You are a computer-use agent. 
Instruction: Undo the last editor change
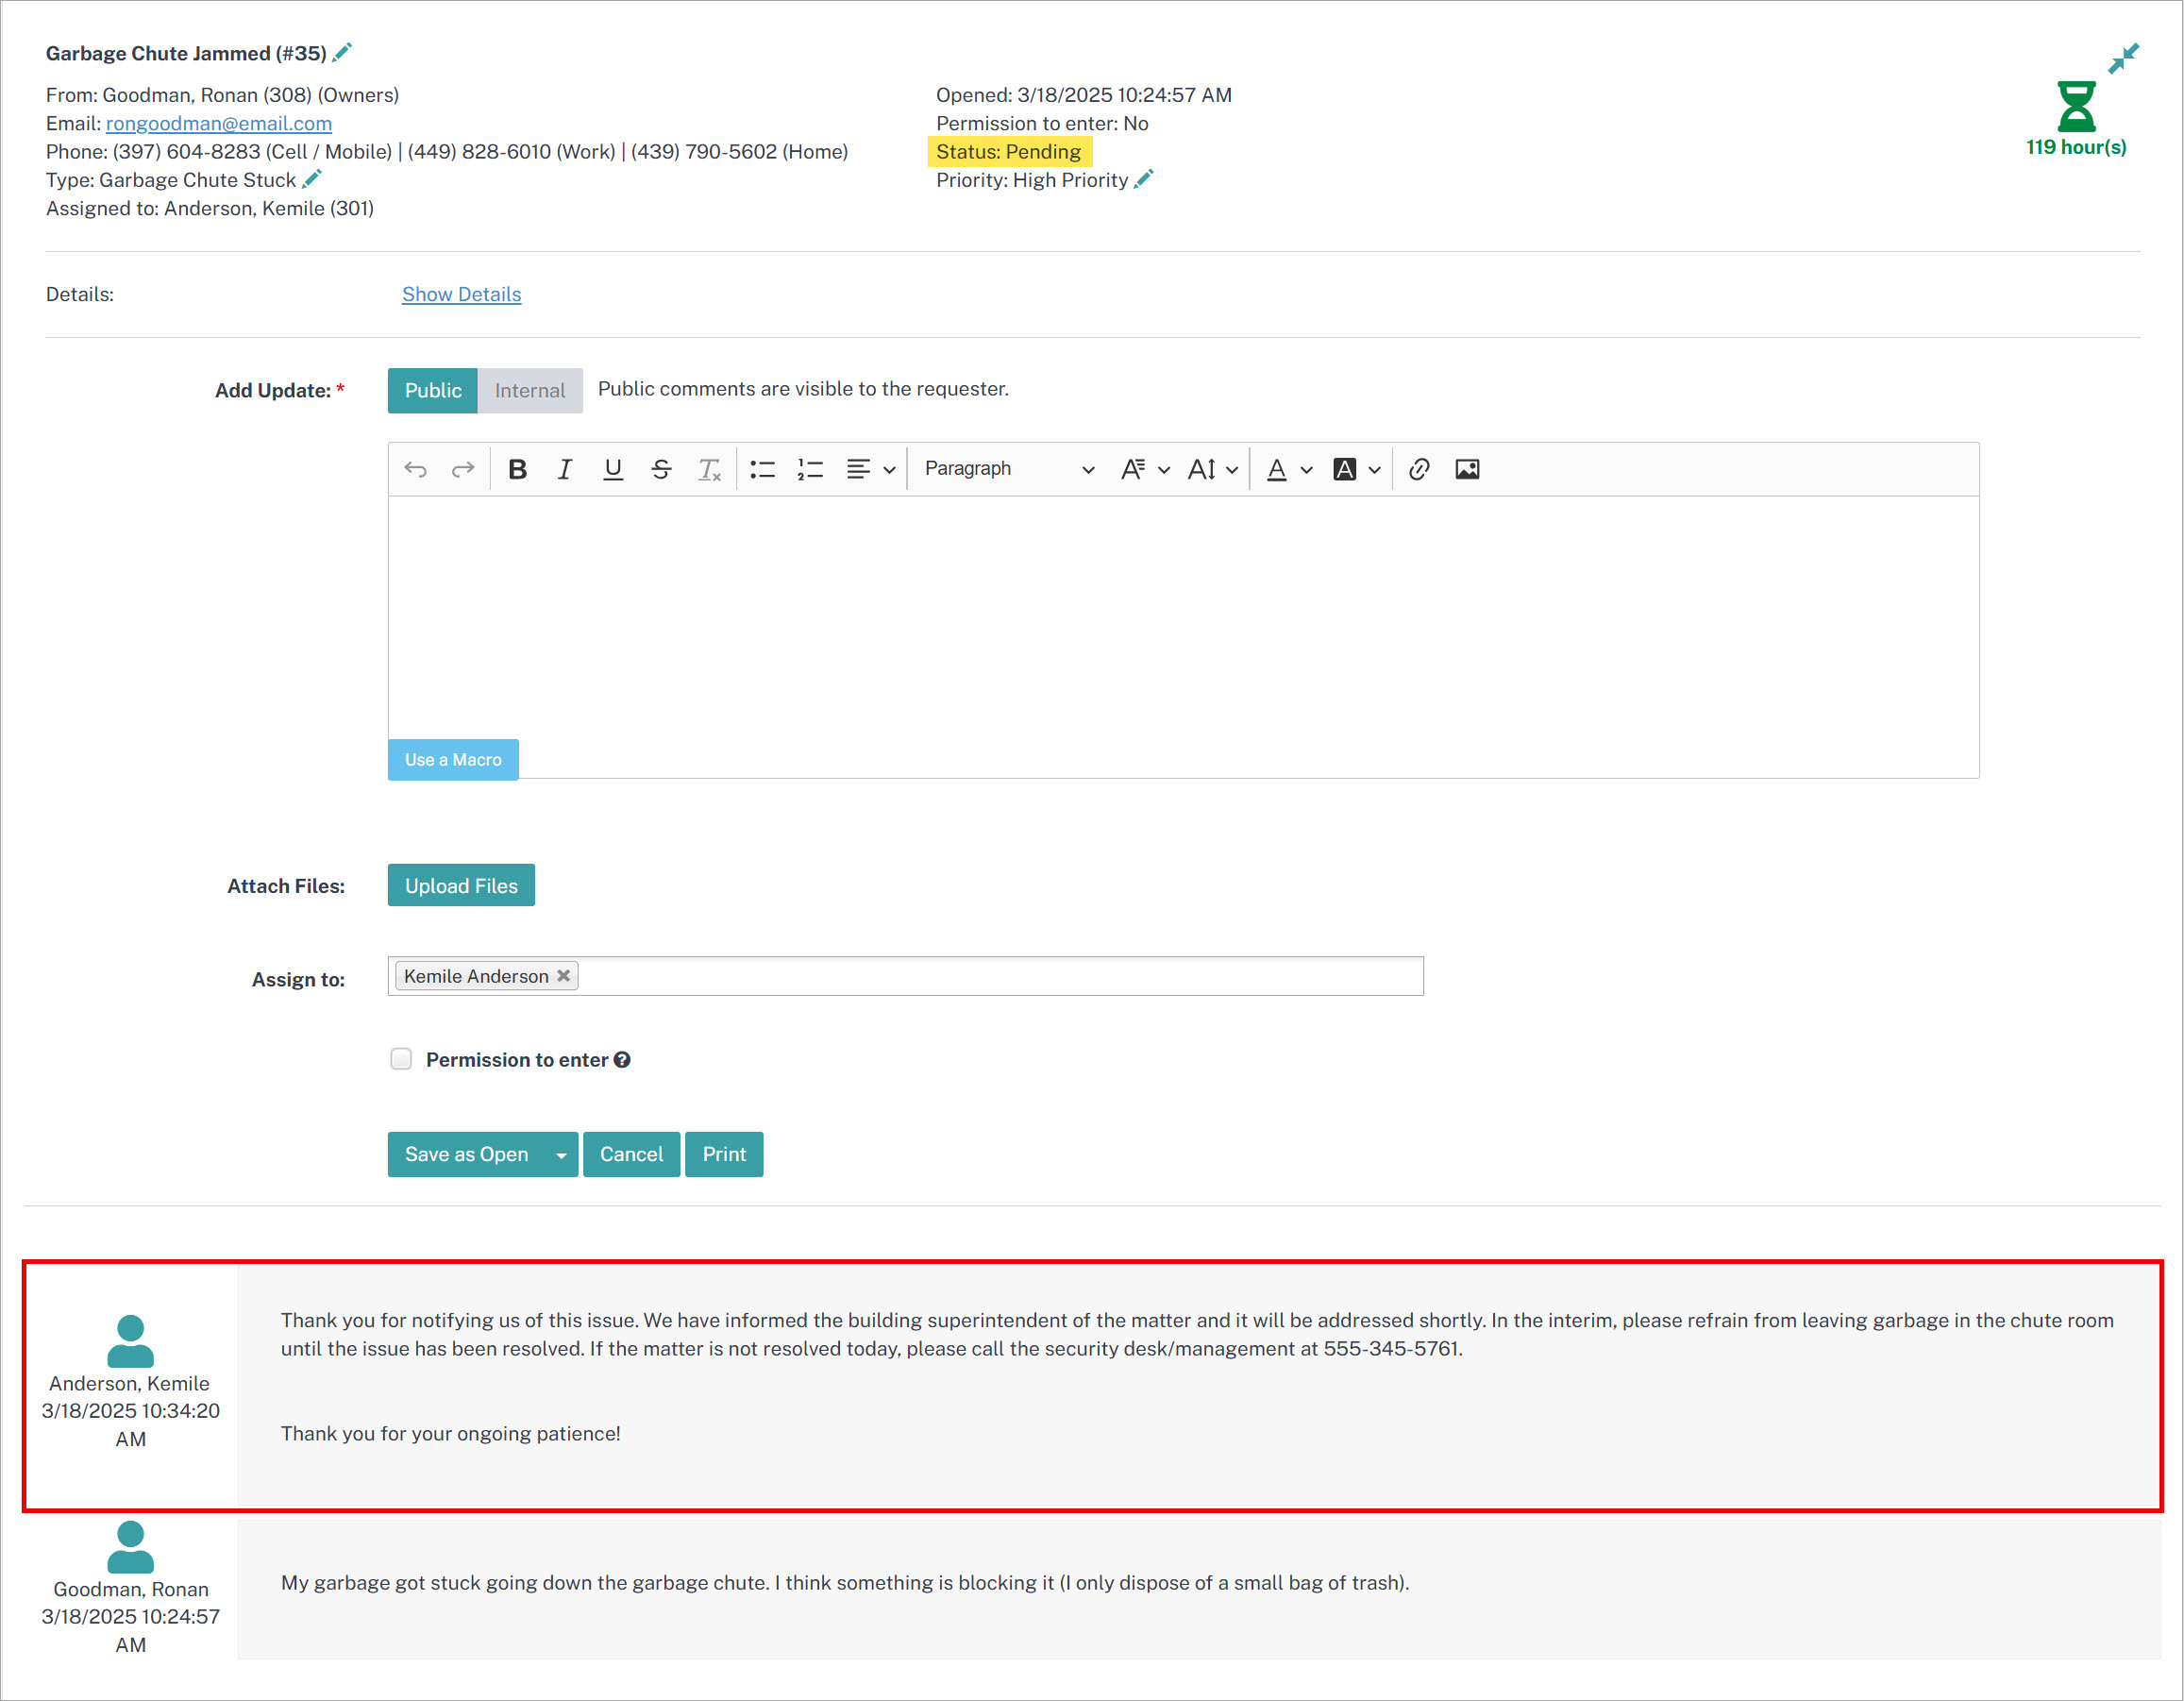(x=416, y=469)
